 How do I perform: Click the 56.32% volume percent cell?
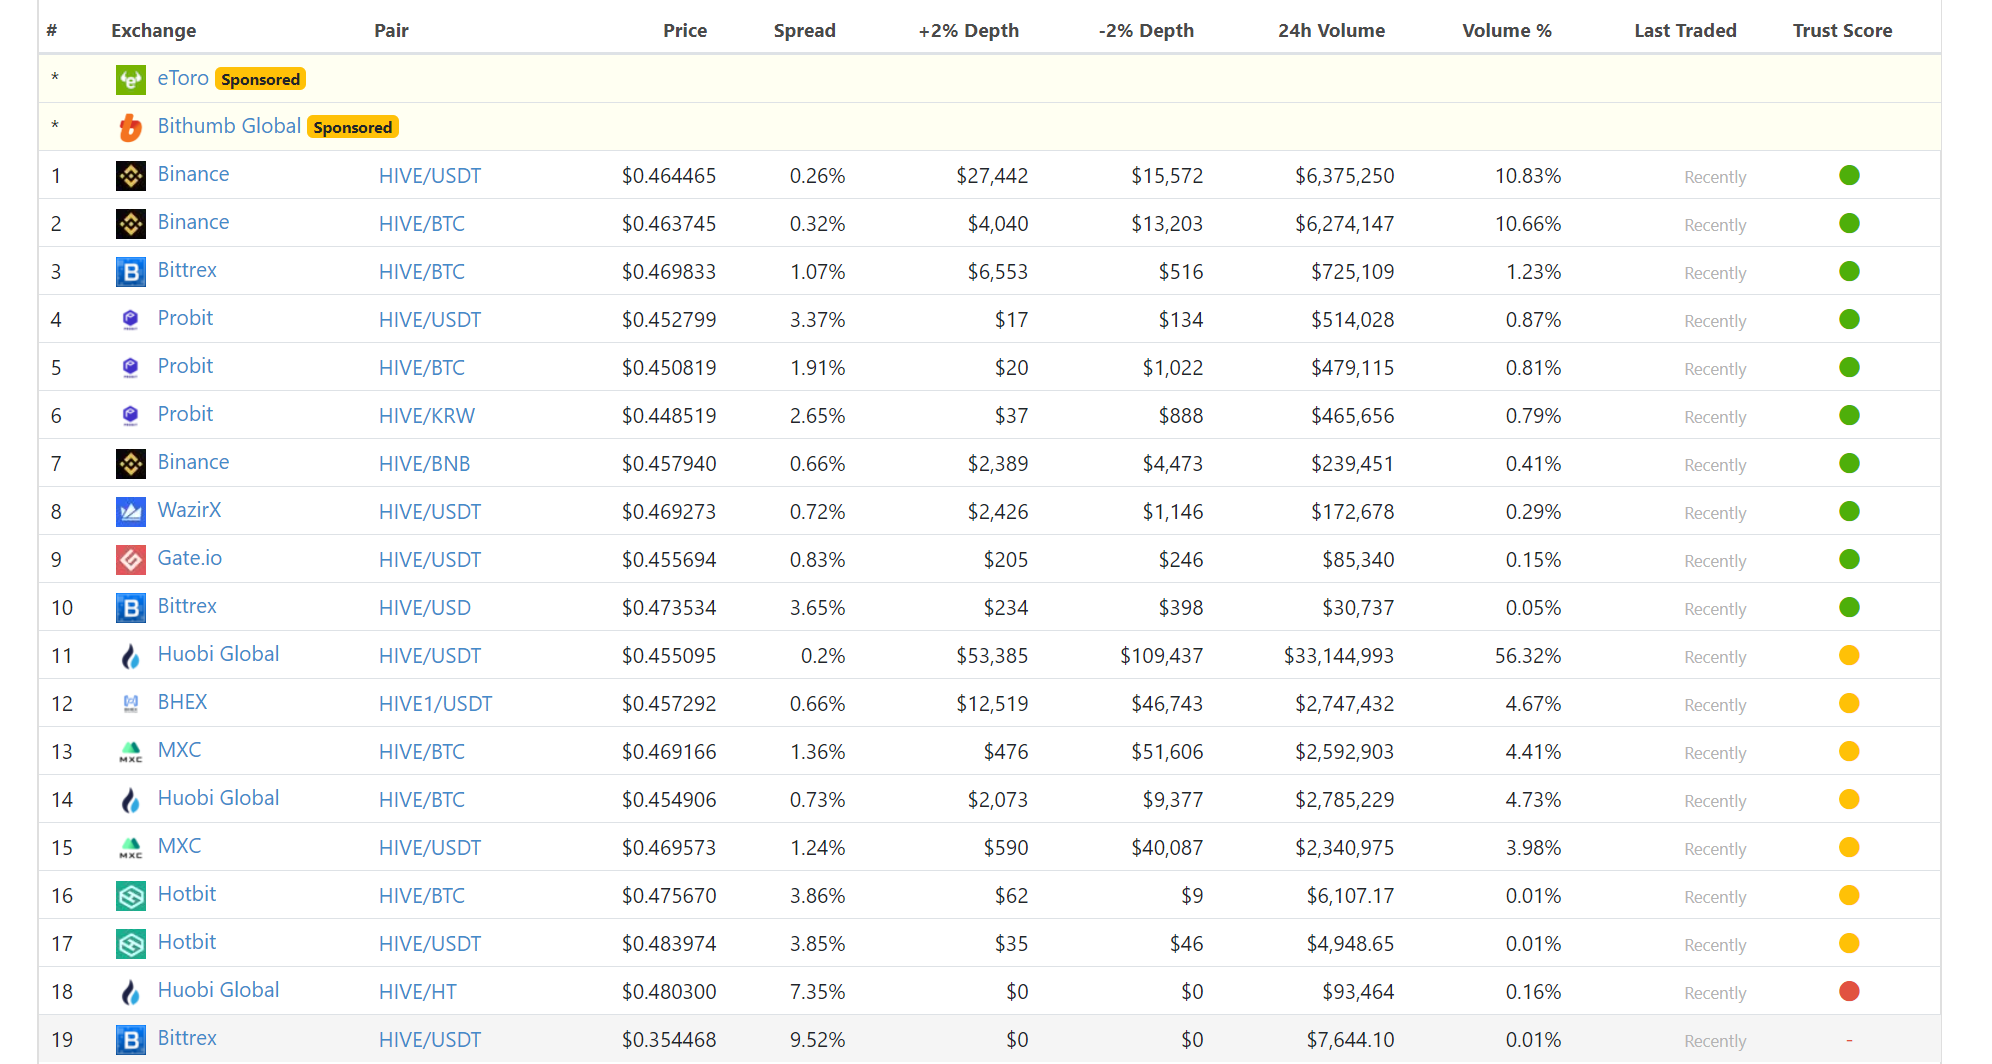(x=1528, y=656)
